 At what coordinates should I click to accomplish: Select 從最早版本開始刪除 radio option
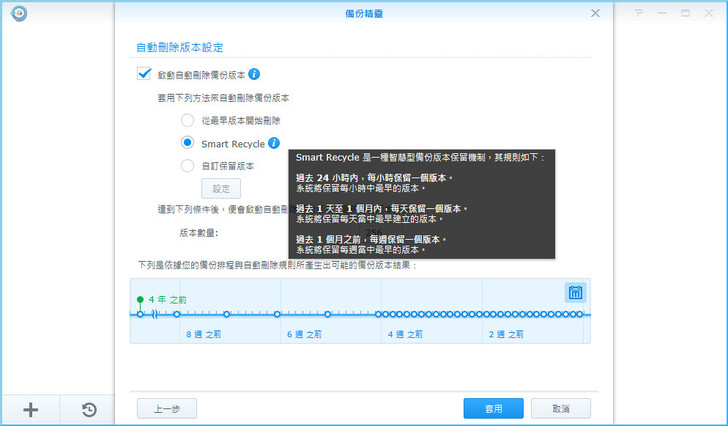coord(187,120)
